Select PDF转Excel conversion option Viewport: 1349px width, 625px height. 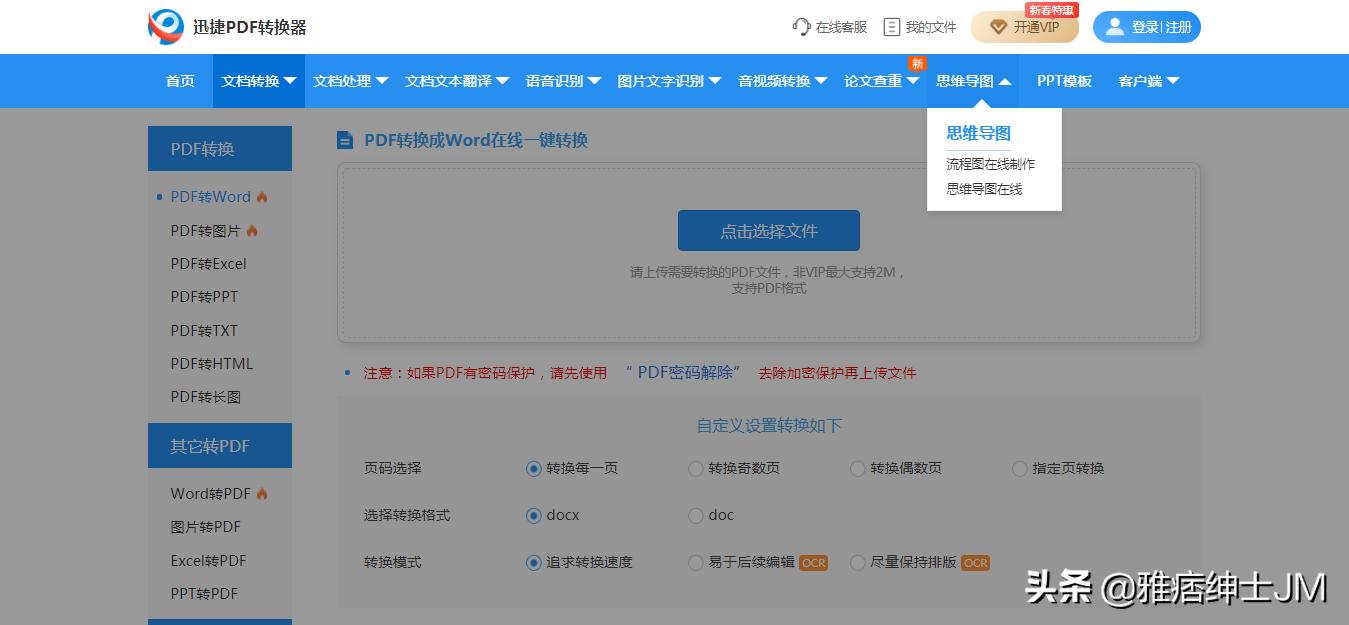tap(208, 263)
